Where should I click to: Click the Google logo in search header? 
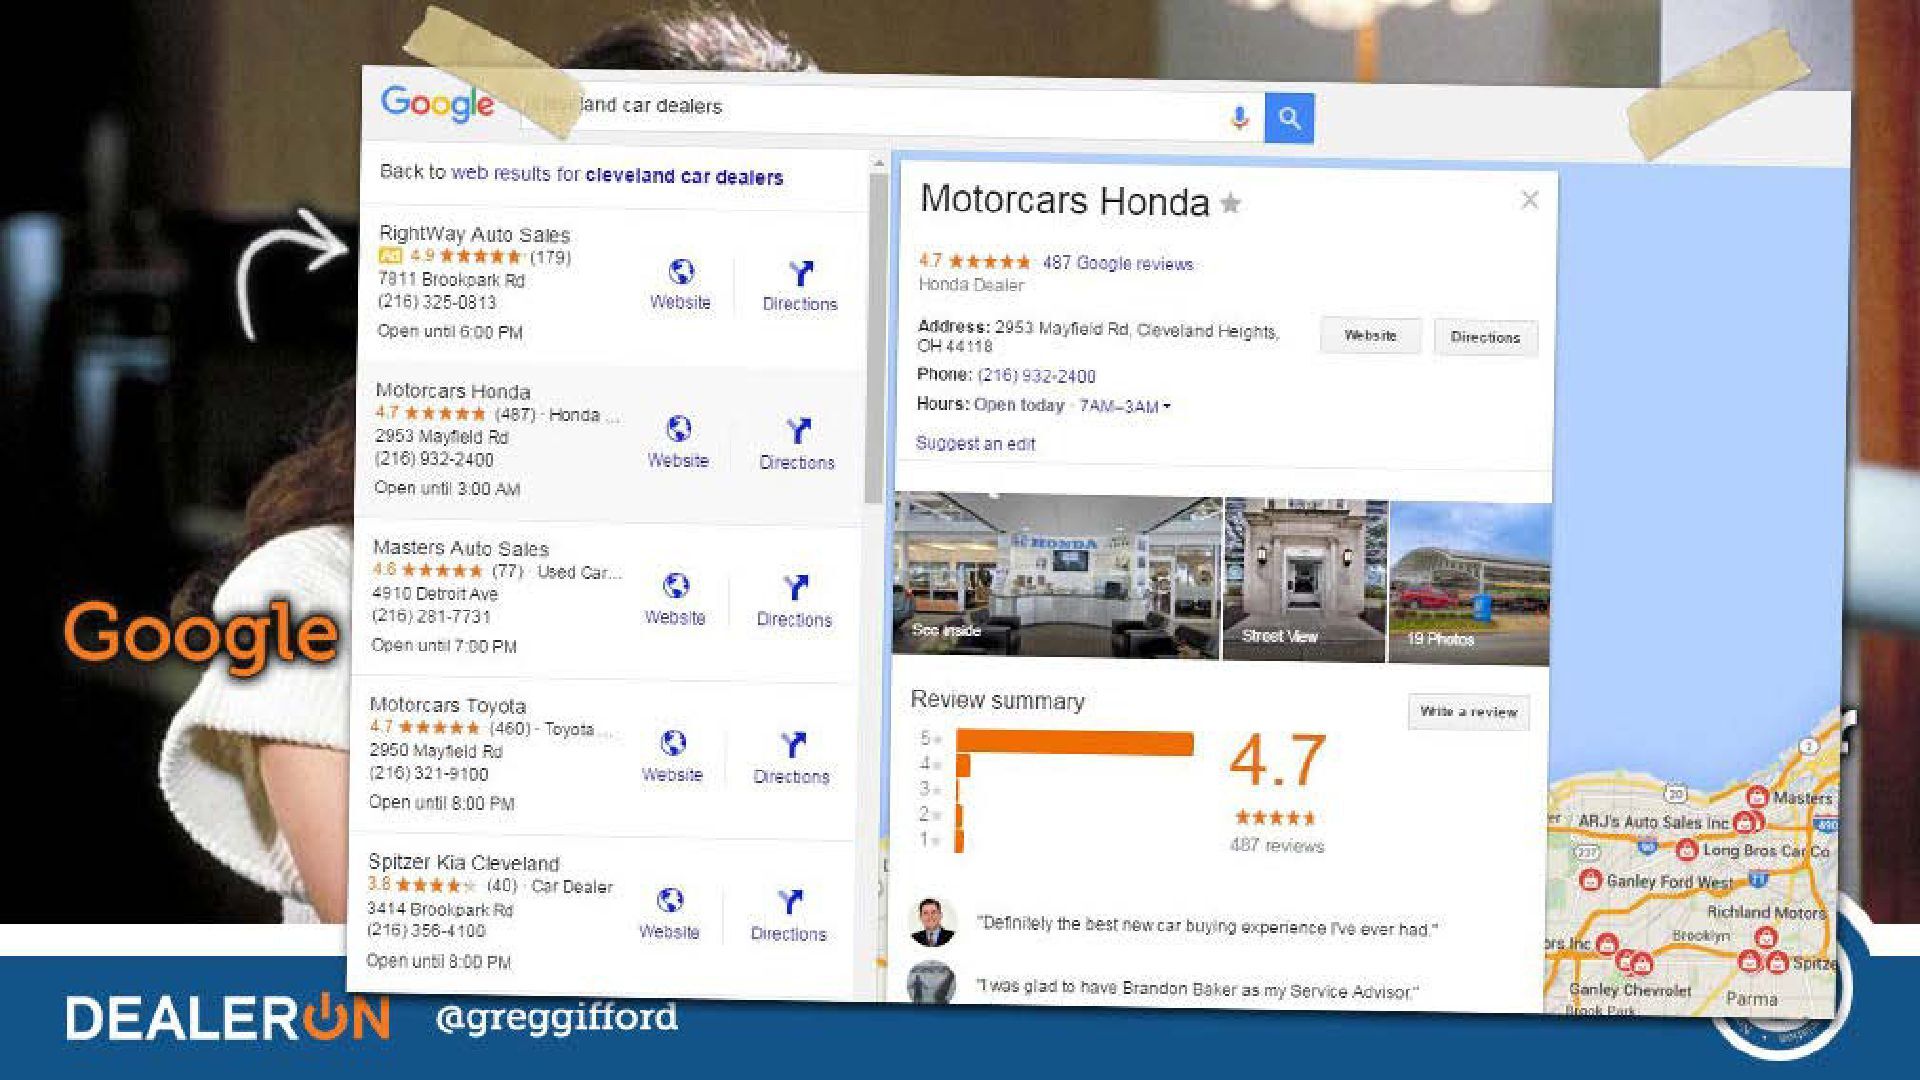[437, 103]
